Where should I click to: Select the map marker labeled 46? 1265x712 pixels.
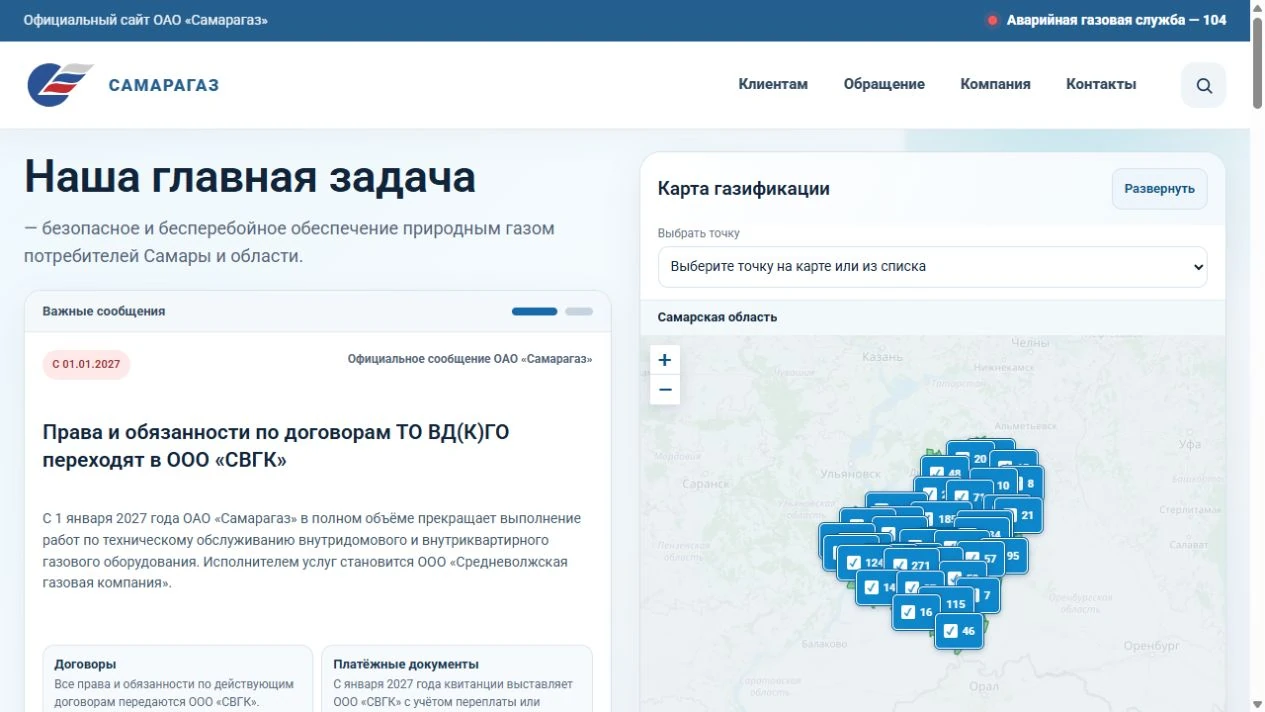959,631
